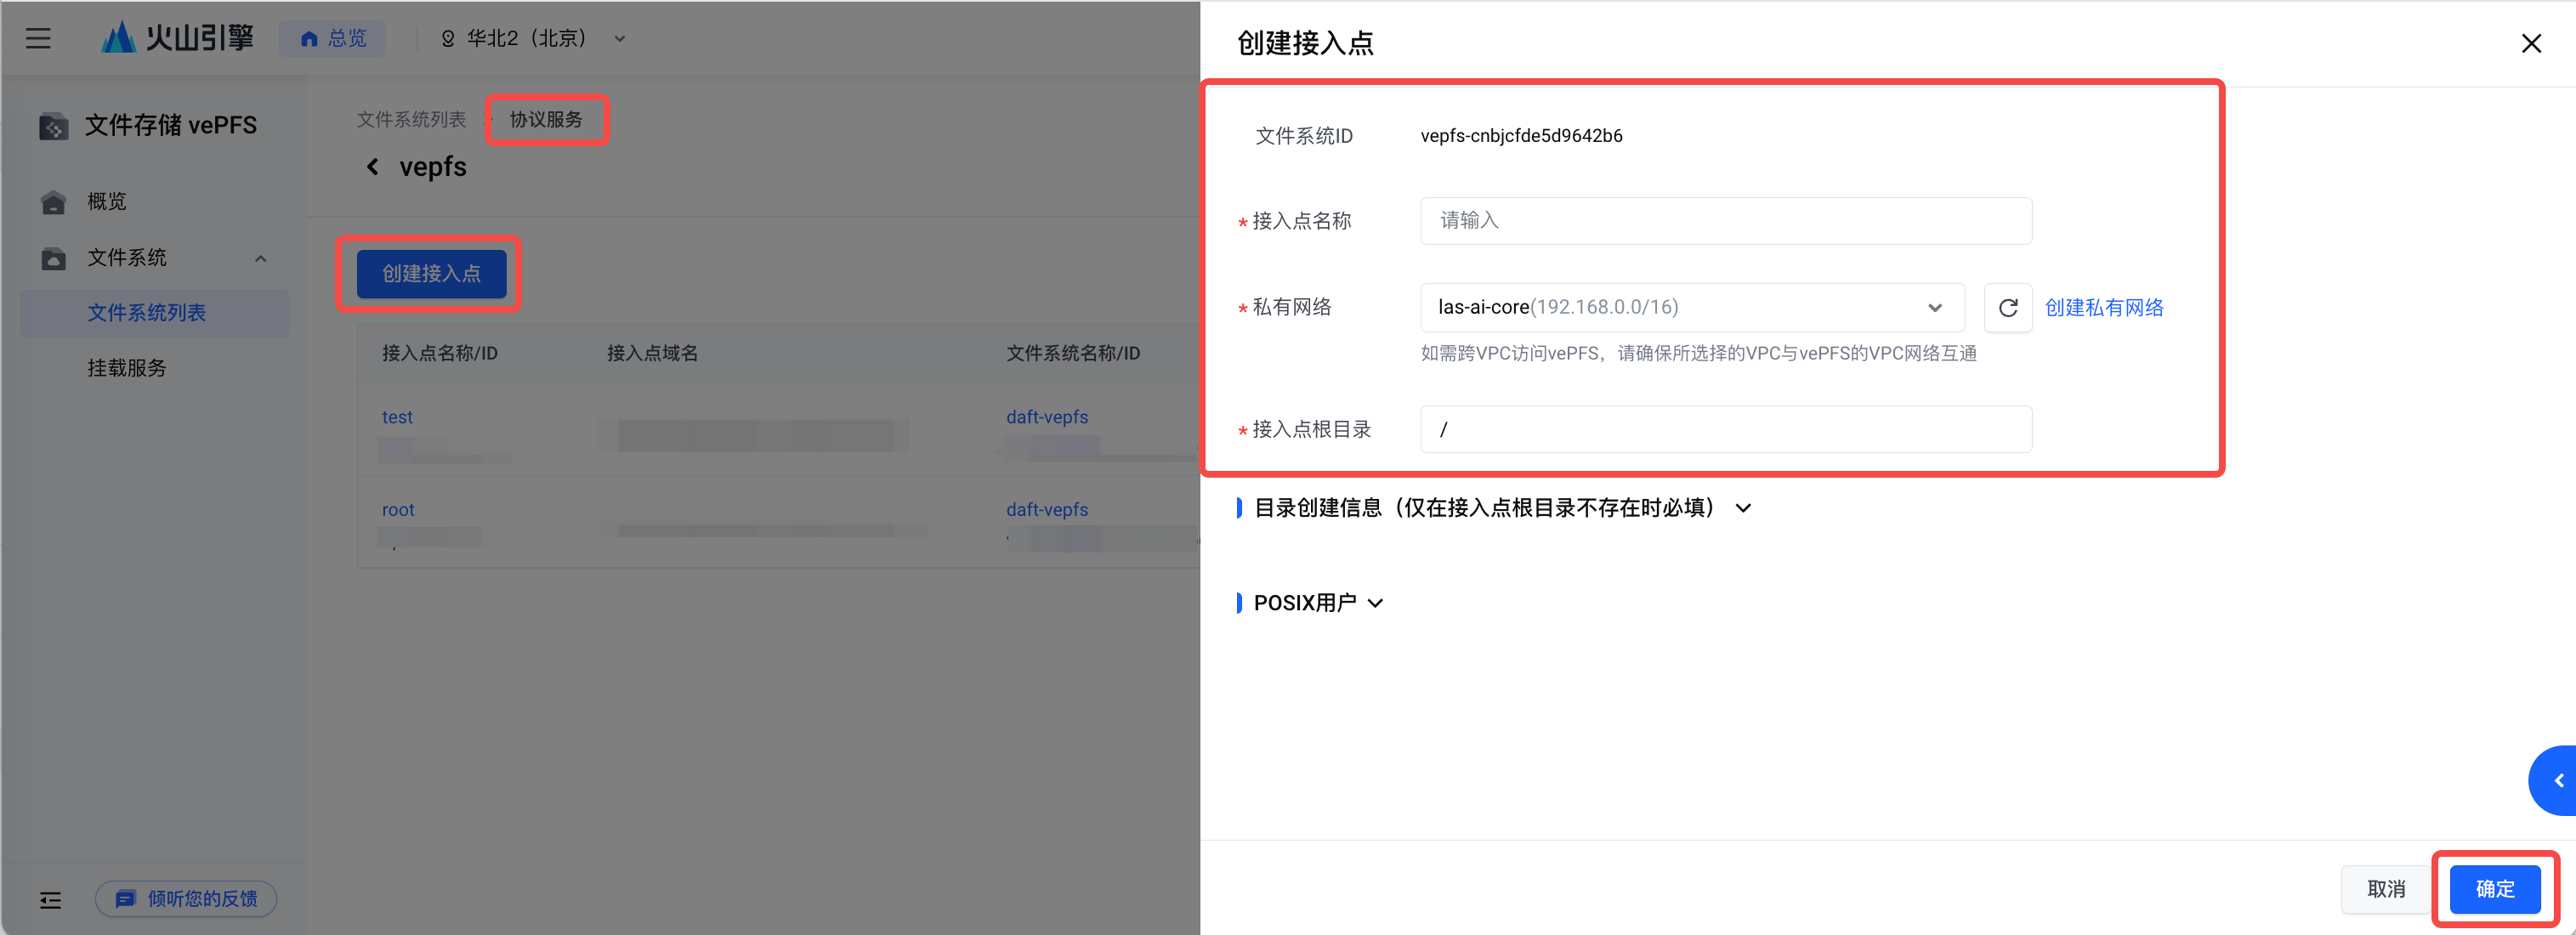Click the back arrow beside vepfs
Screen dimensions: 2576x935
(x=373, y=167)
